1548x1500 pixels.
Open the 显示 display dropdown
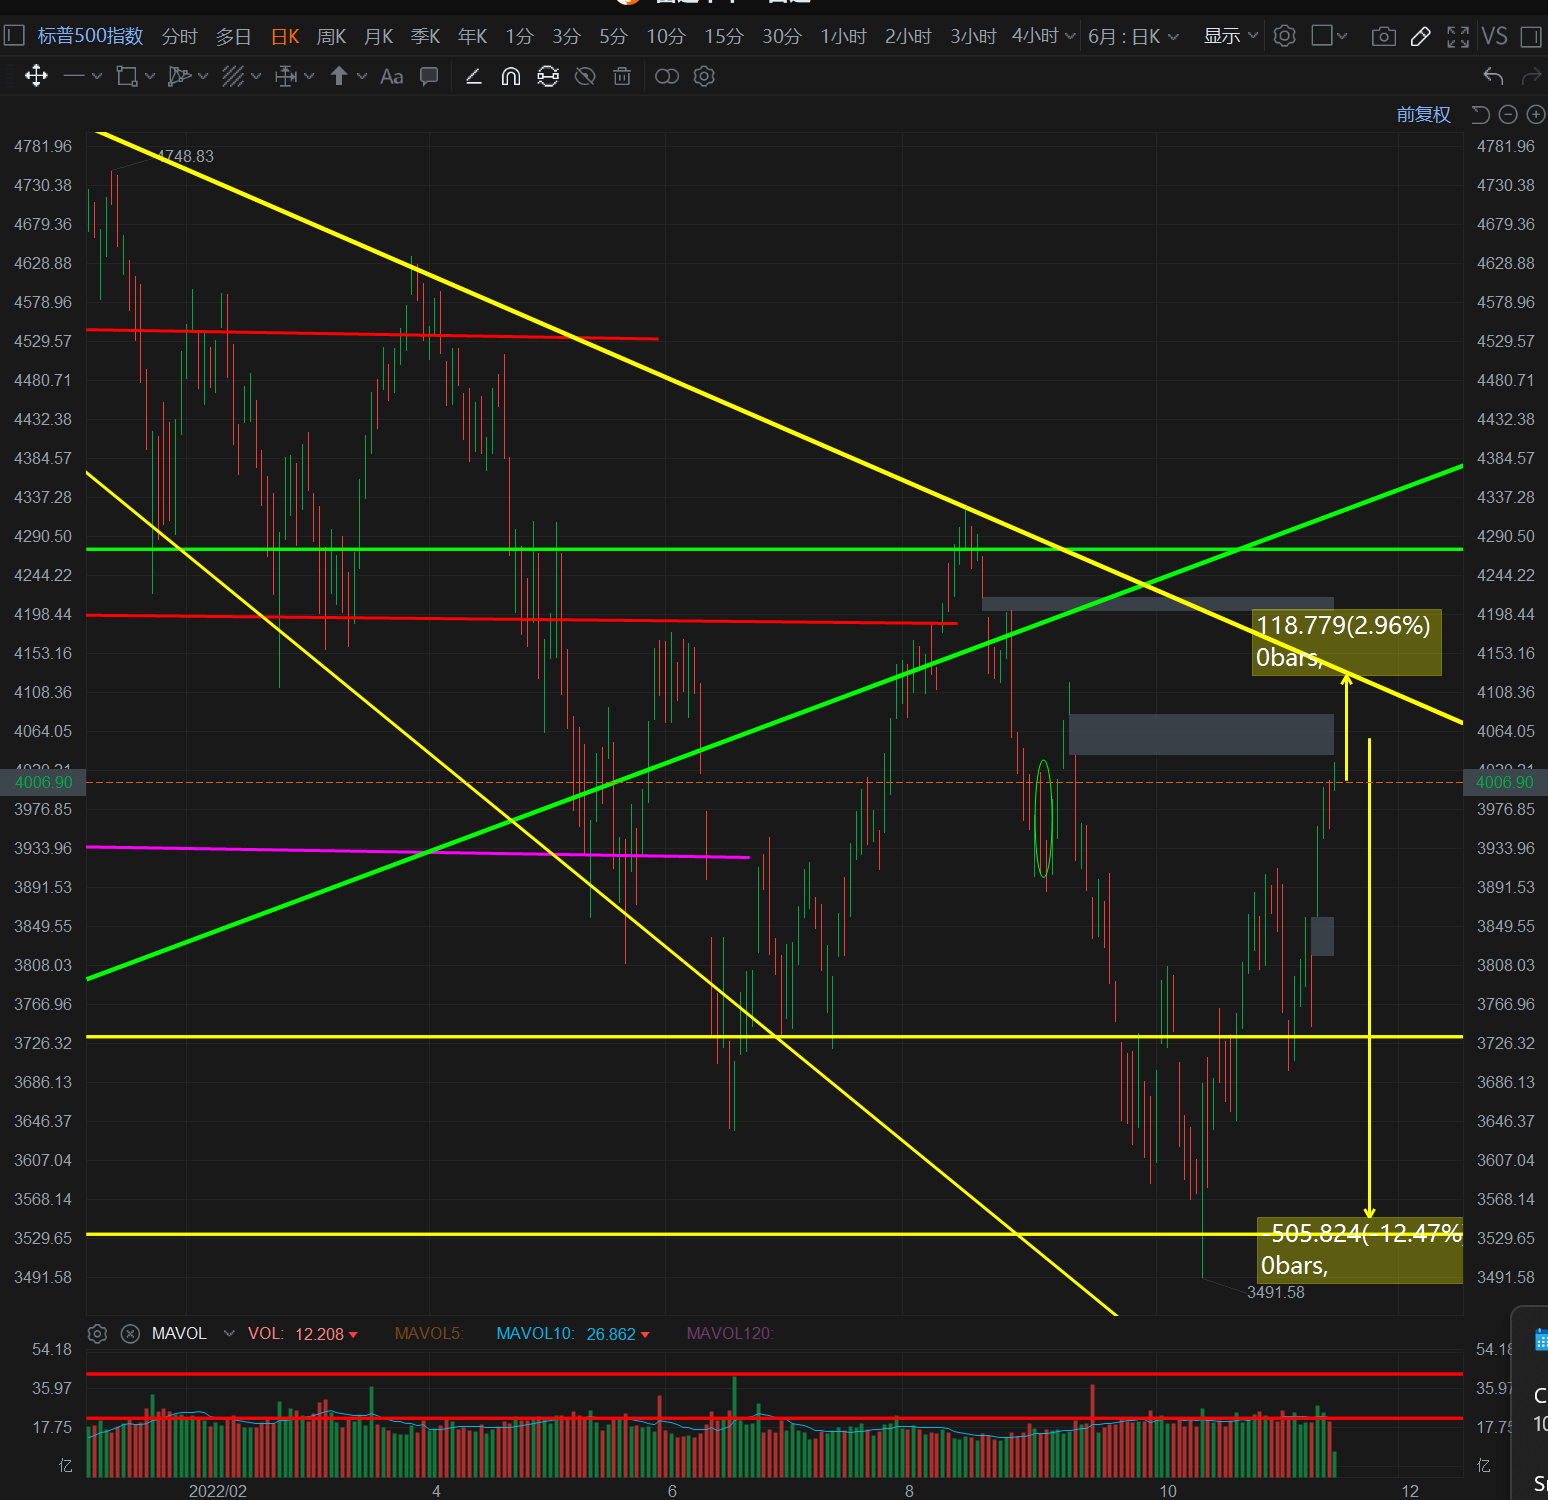tap(1230, 37)
